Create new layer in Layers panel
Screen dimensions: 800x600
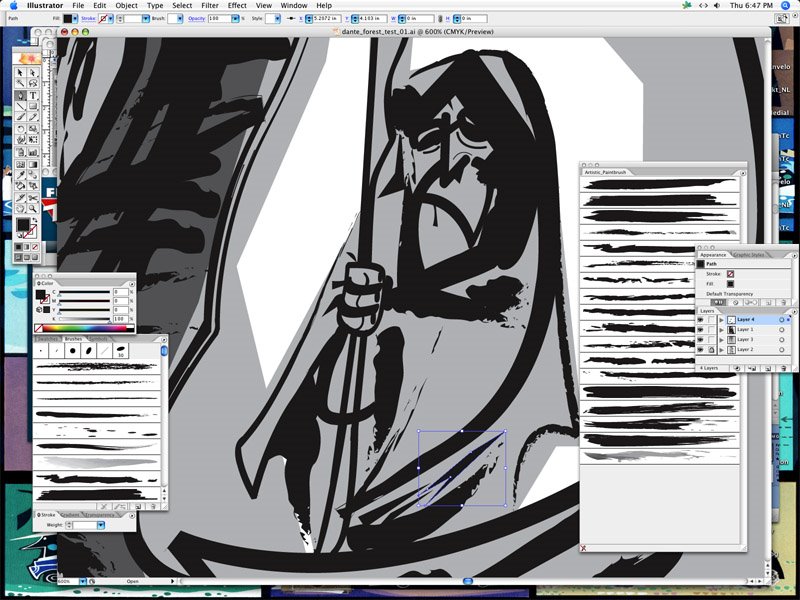[x=768, y=368]
